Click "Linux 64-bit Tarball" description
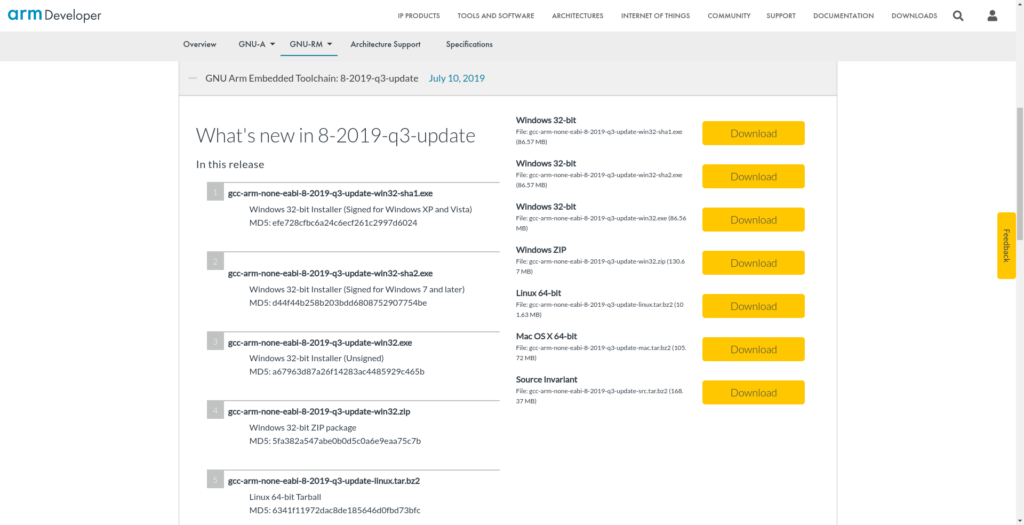1024x525 pixels. coord(285,497)
